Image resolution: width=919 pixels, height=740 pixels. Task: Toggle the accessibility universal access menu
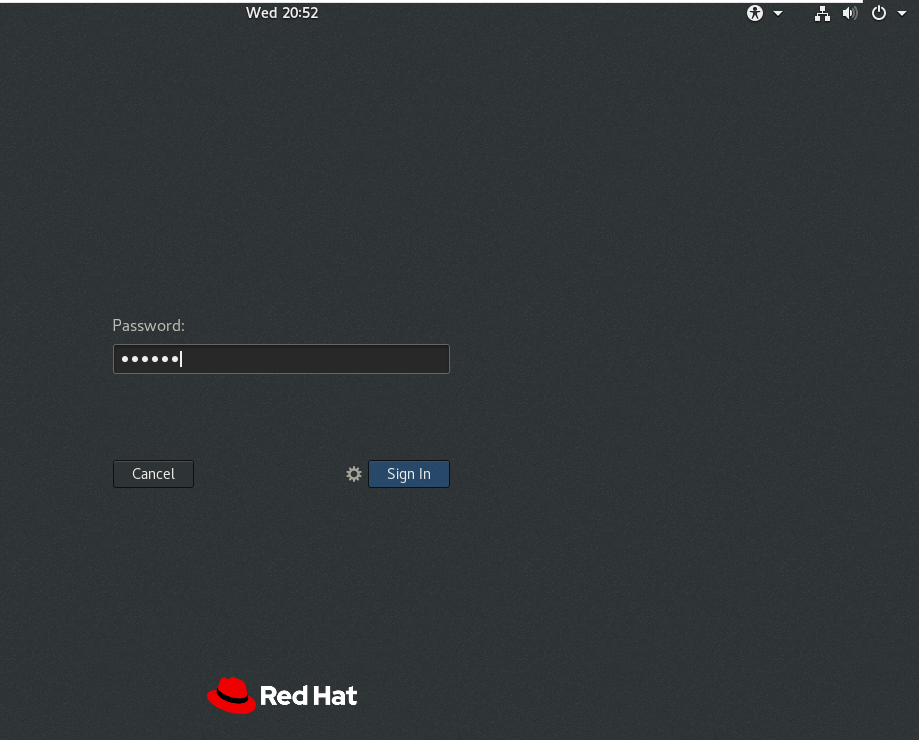[753, 13]
